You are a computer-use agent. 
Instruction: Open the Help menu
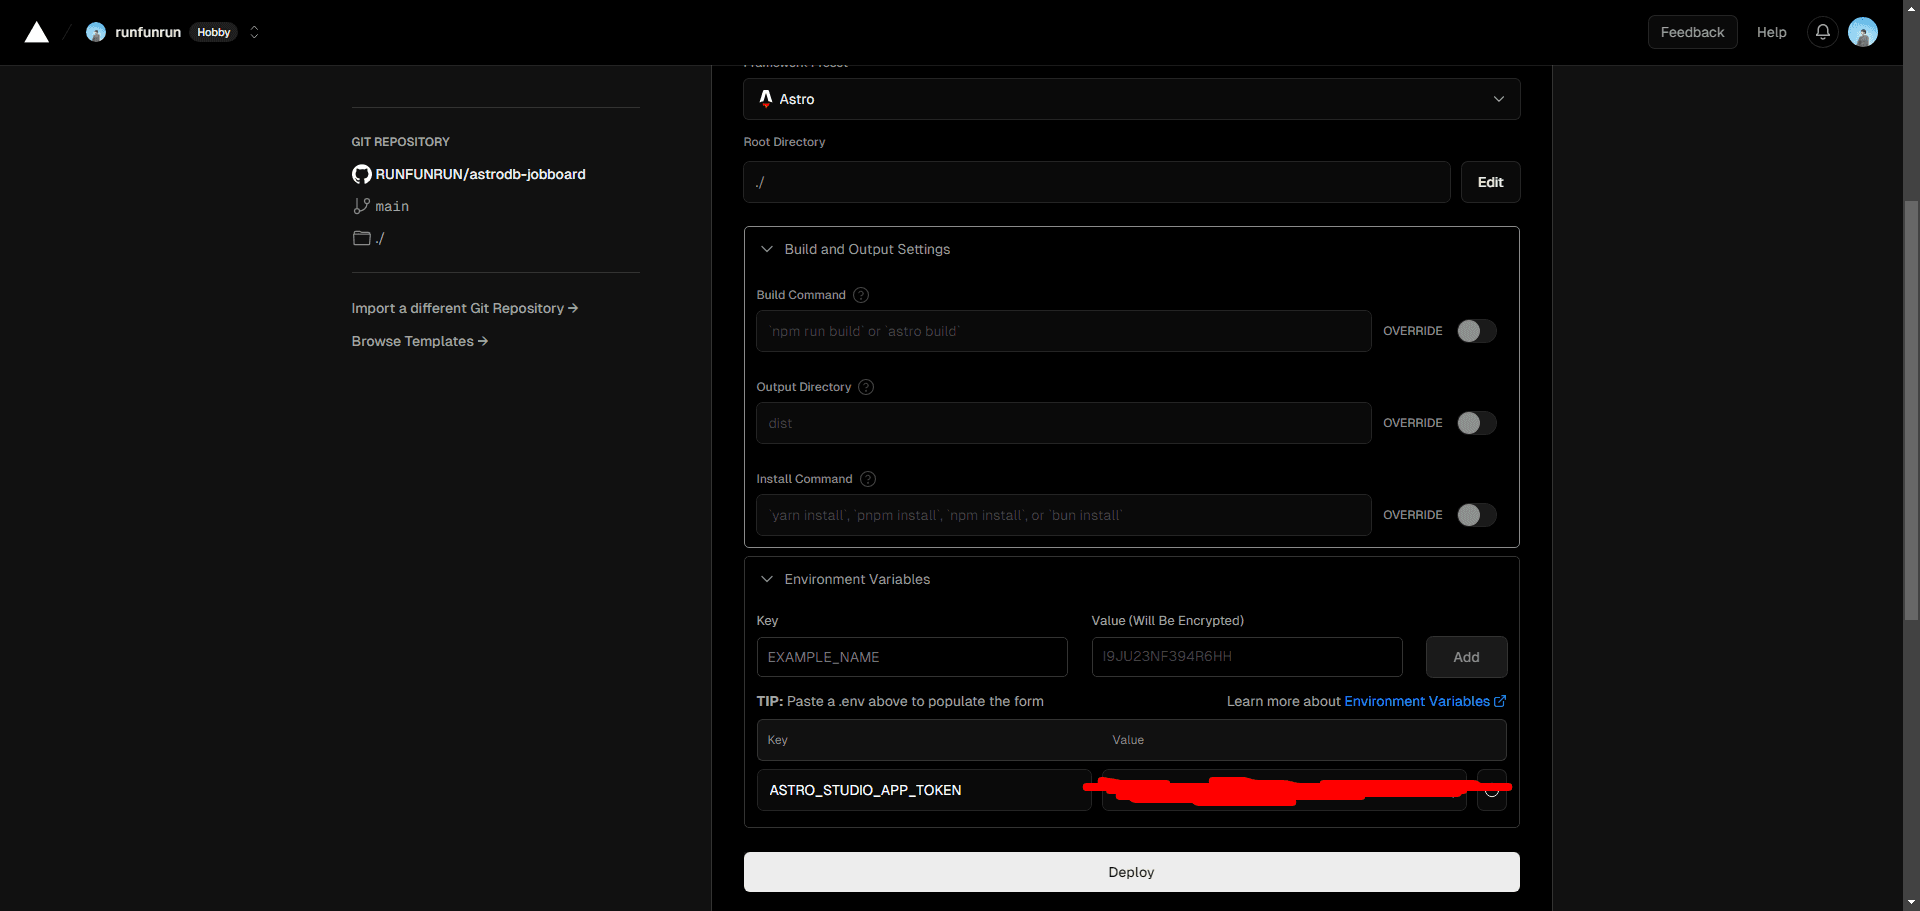tap(1771, 32)
